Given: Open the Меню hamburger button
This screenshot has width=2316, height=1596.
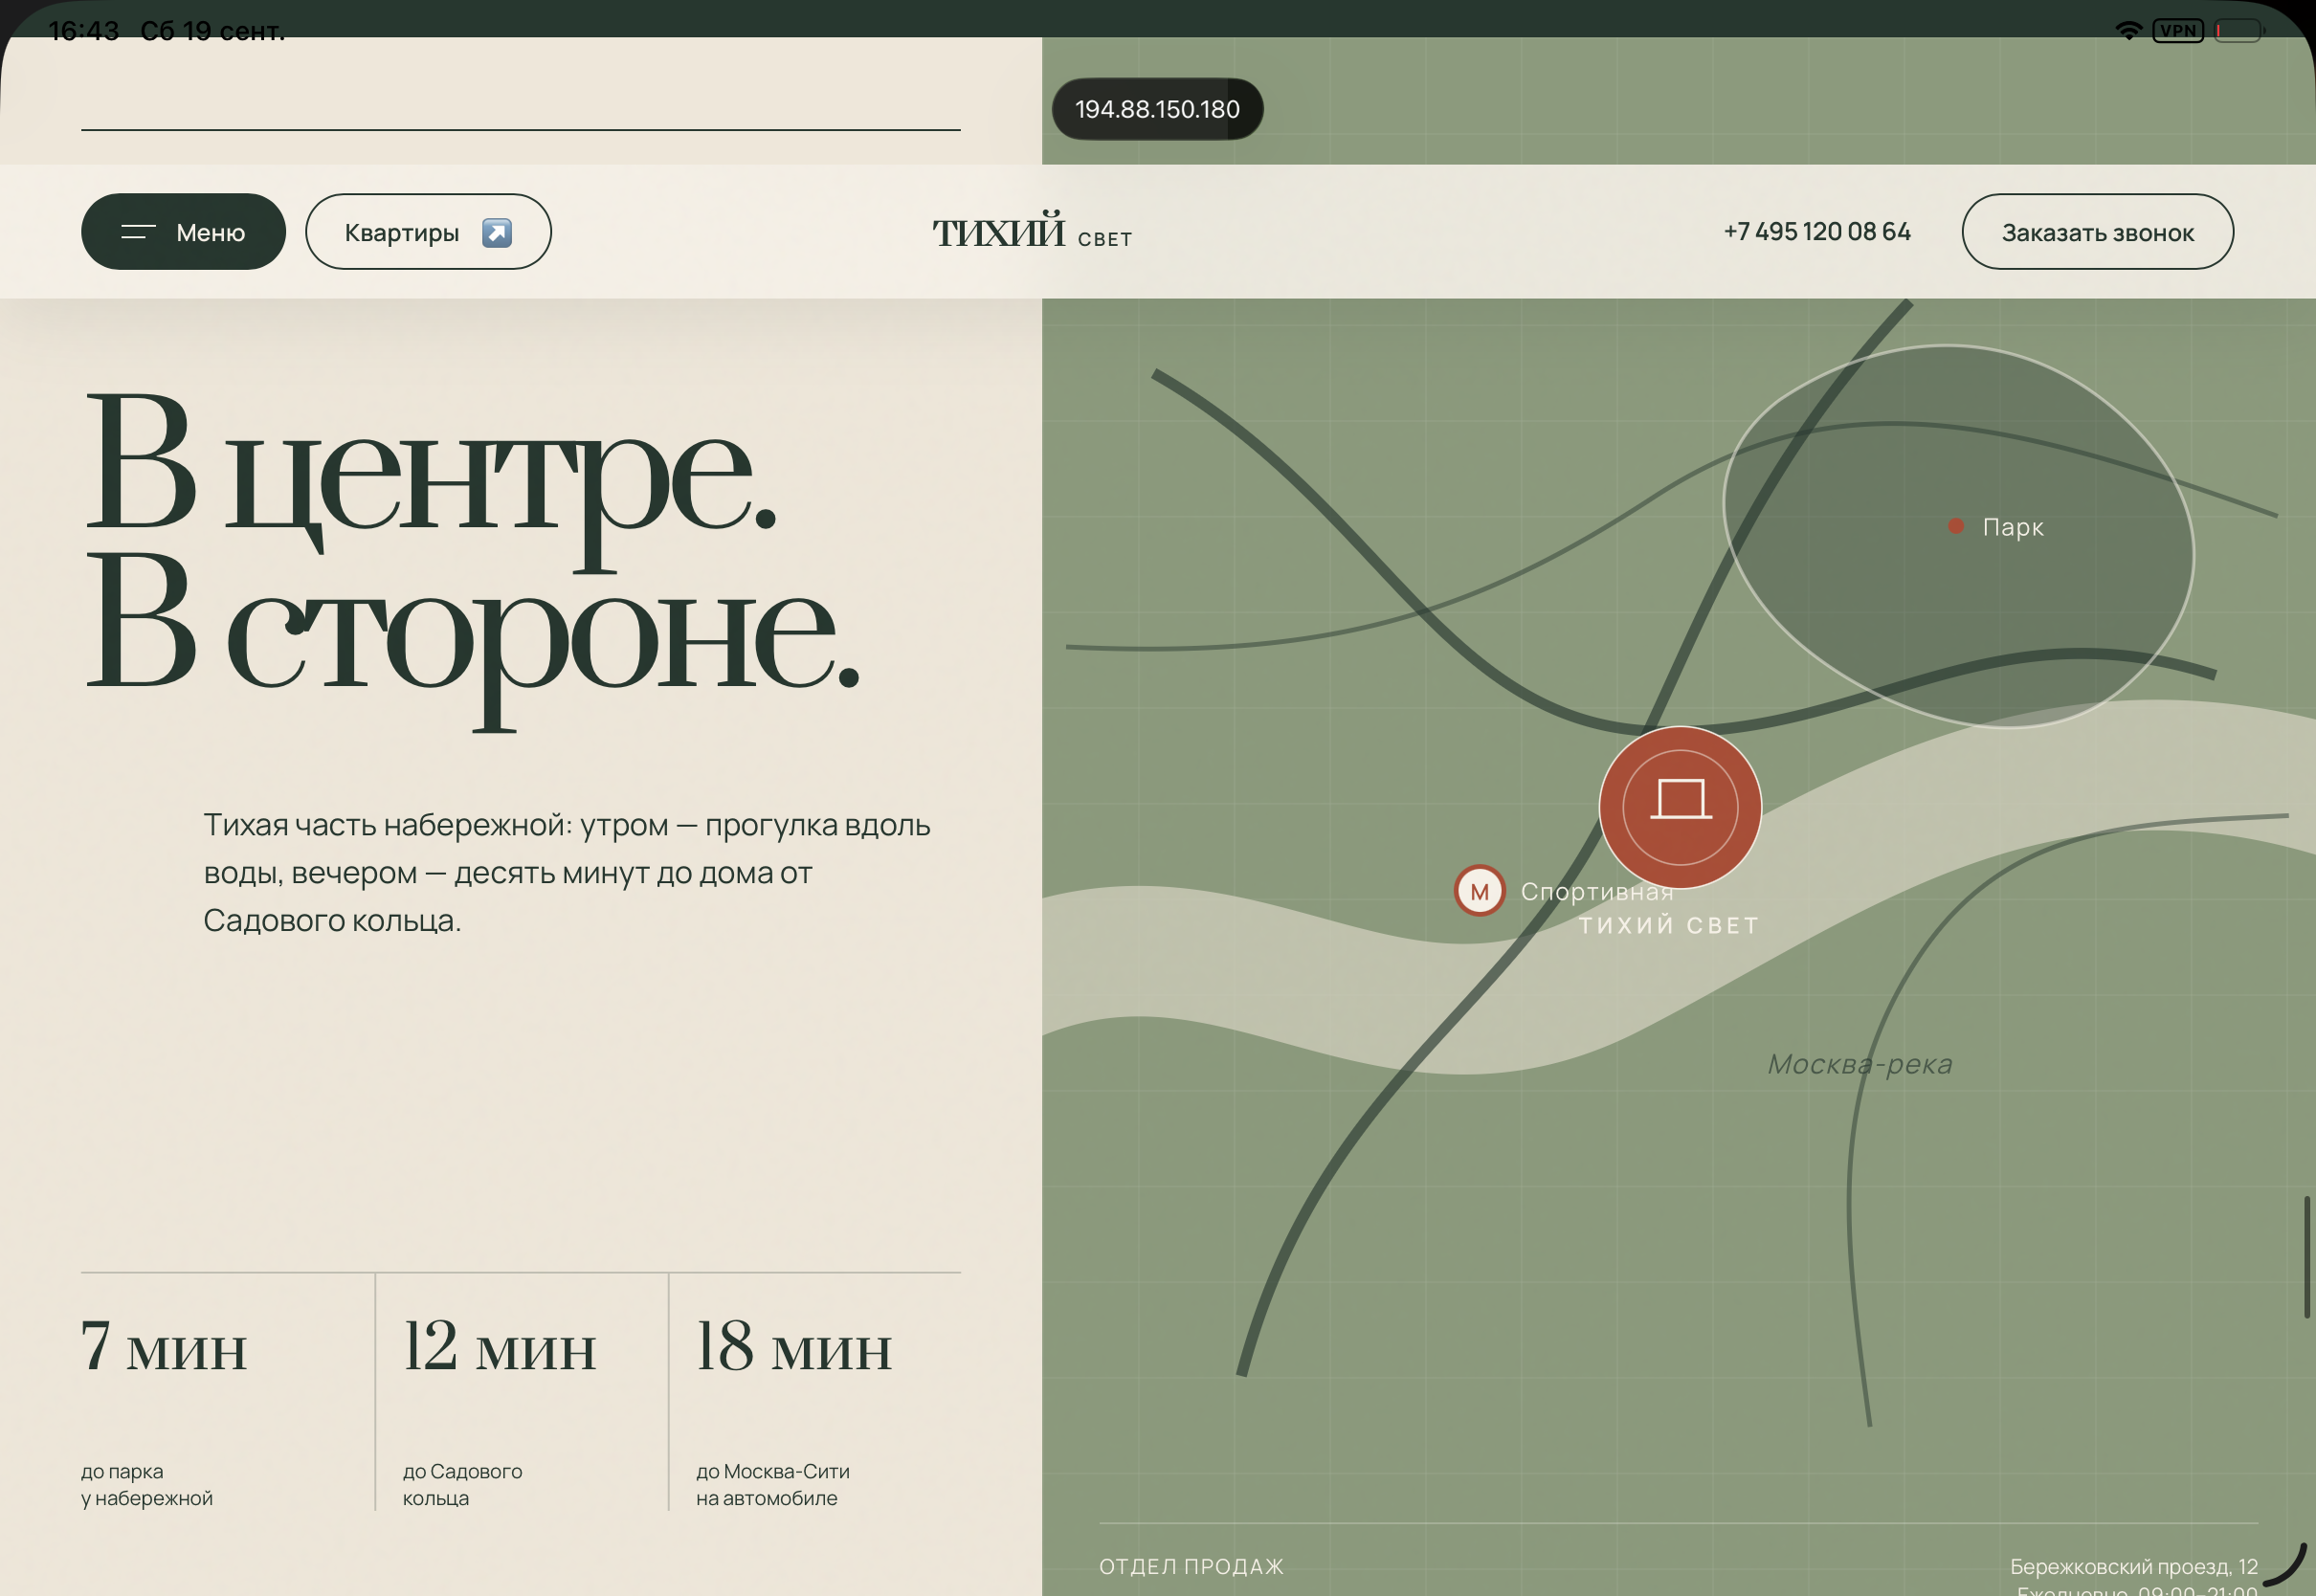Looking at the screenshot, I should (x=183, y=232).
